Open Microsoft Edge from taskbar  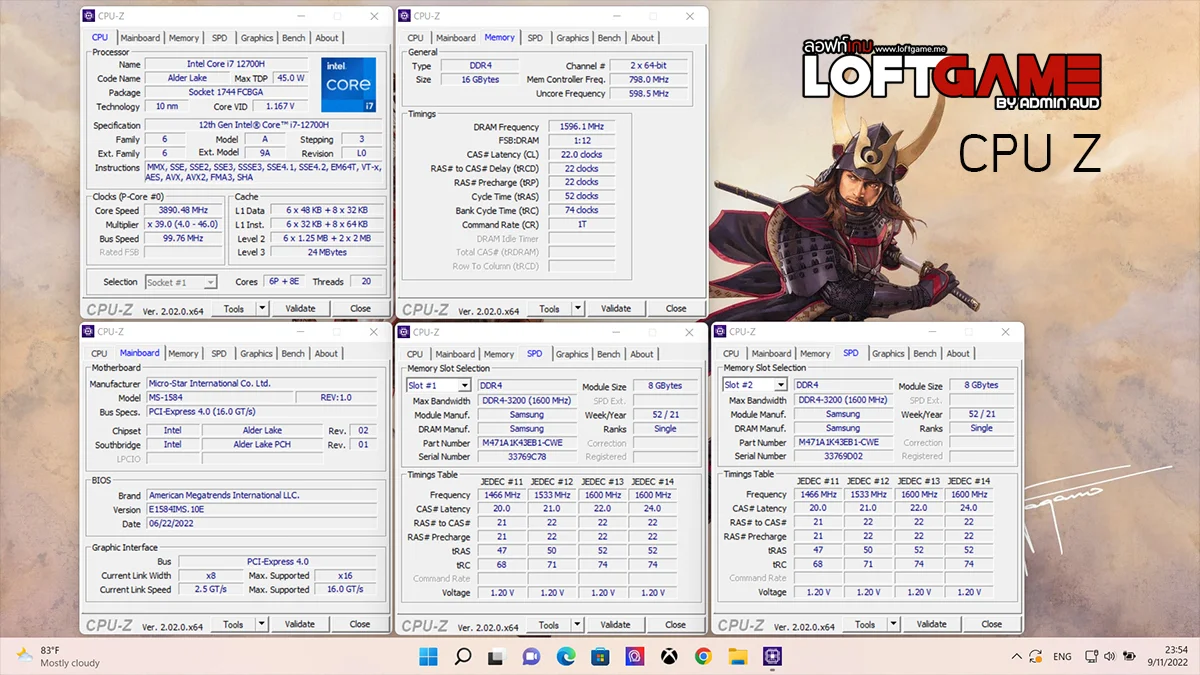click(566, 657)
